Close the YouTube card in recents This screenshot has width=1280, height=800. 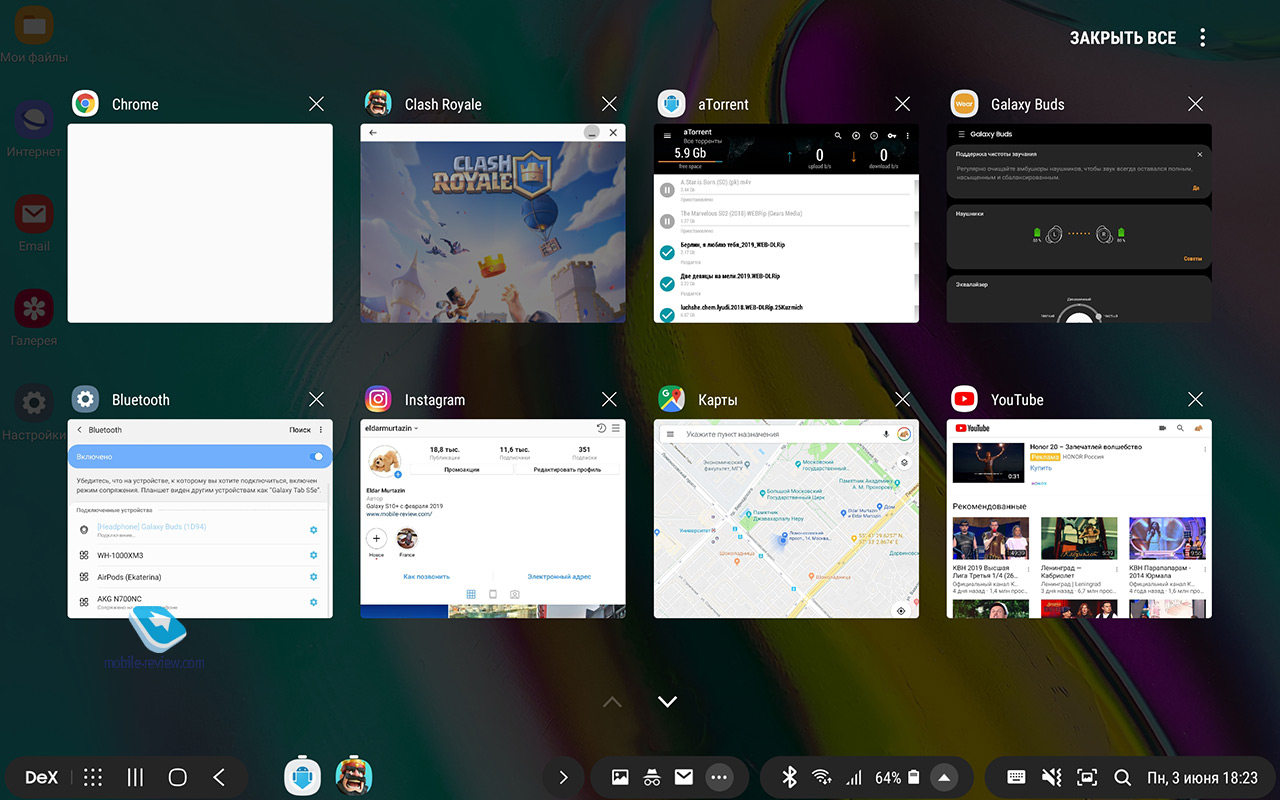pyautogui.click(x=1195, y=399)
